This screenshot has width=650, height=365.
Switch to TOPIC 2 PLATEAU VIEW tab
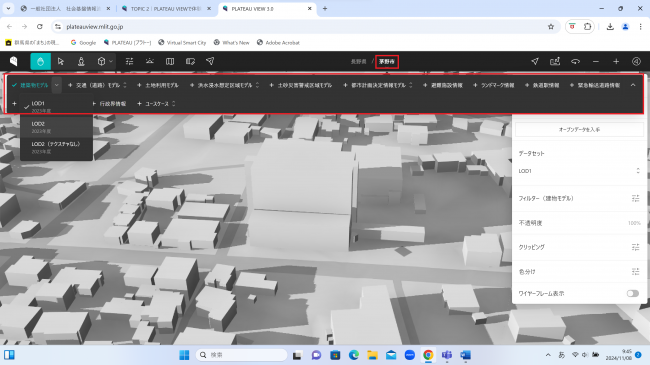(x=166, y=9)
